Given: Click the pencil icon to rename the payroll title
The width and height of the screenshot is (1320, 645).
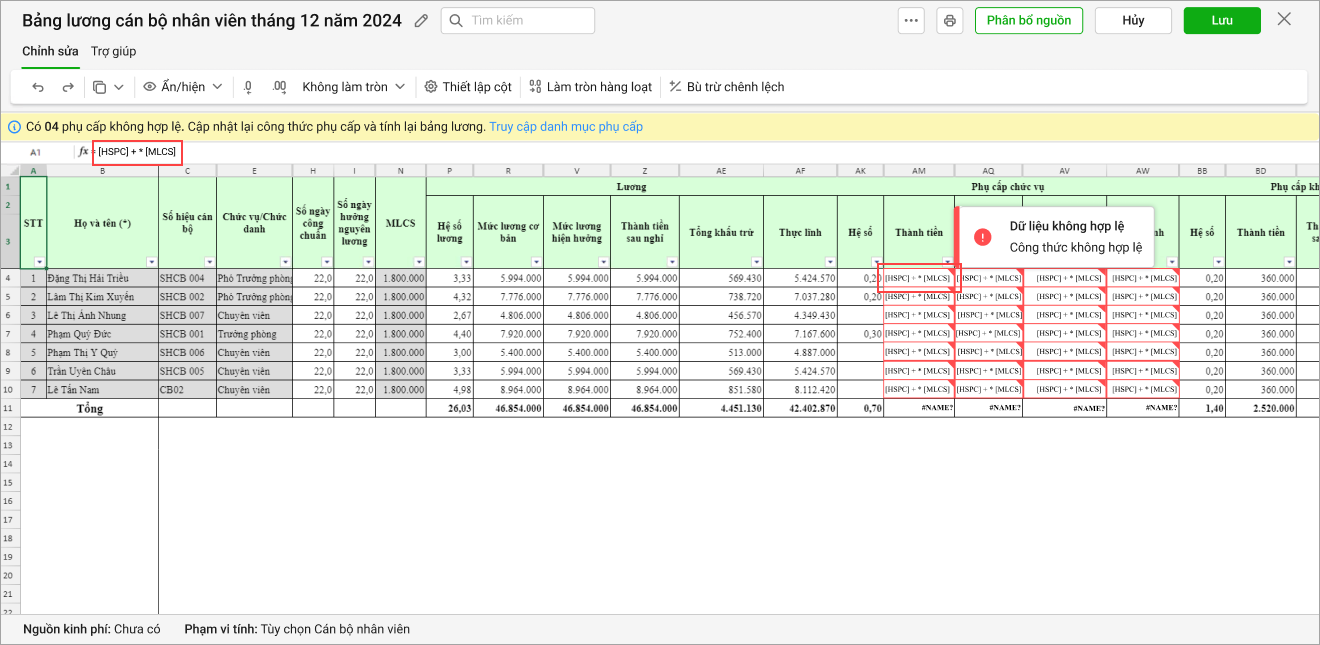Looking at the screenshot, I should point(421,21).
